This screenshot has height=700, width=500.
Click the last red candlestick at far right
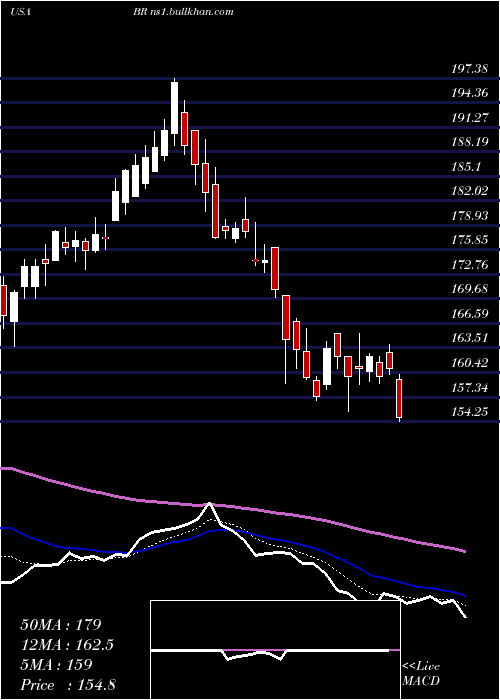click(x=399, y=398)
